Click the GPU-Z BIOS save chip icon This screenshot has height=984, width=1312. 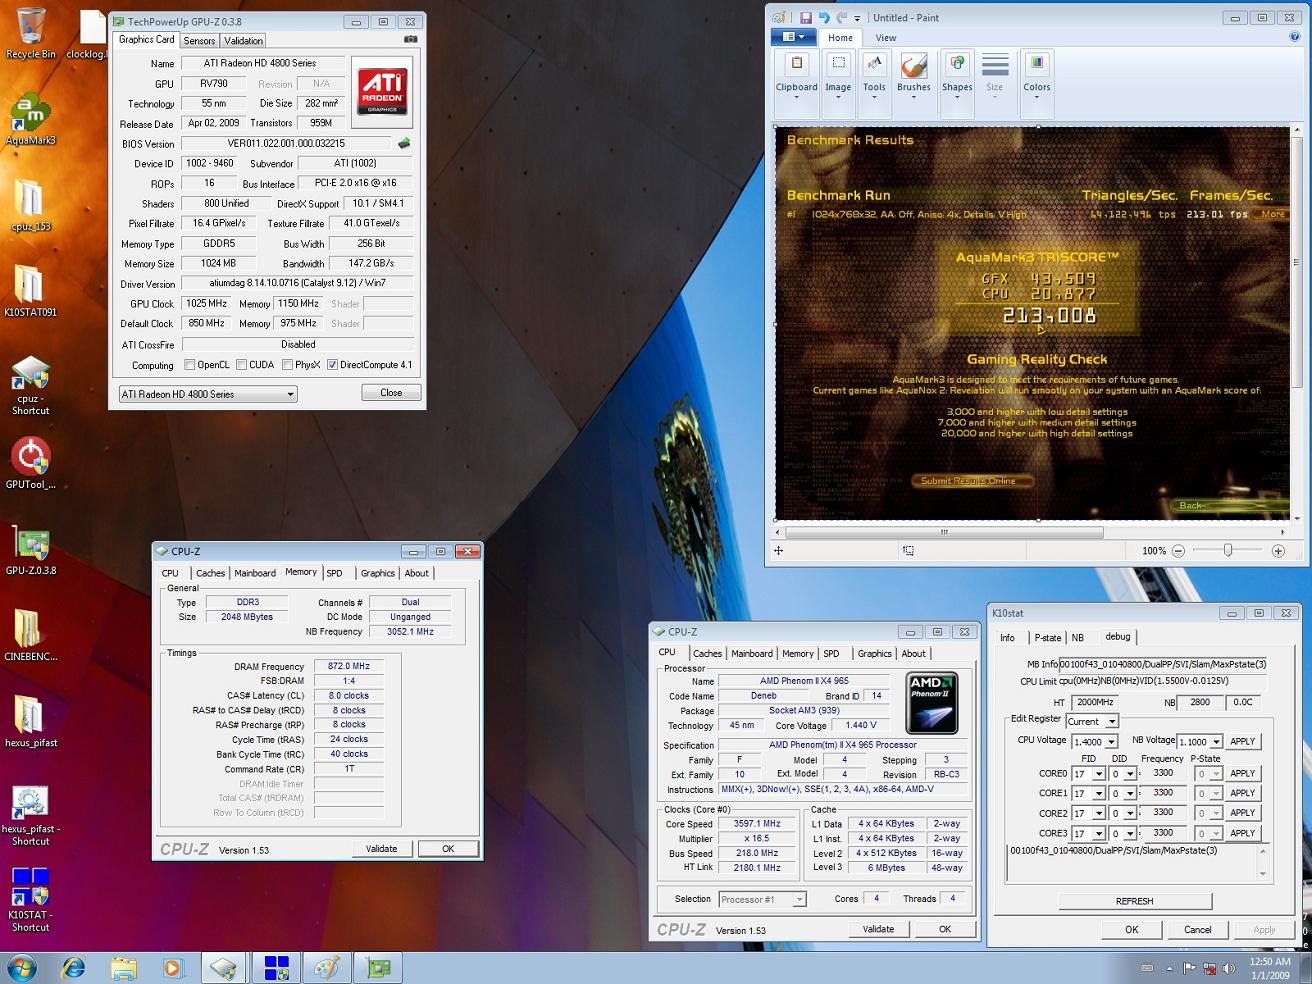tap(404, 143)
